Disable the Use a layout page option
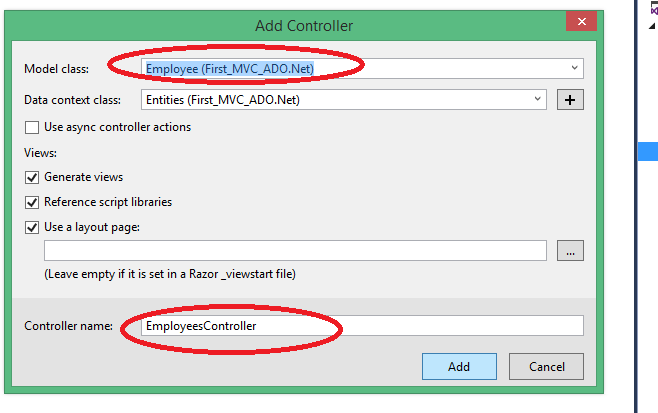Screen dimensions: 658x413 point(32,227)
